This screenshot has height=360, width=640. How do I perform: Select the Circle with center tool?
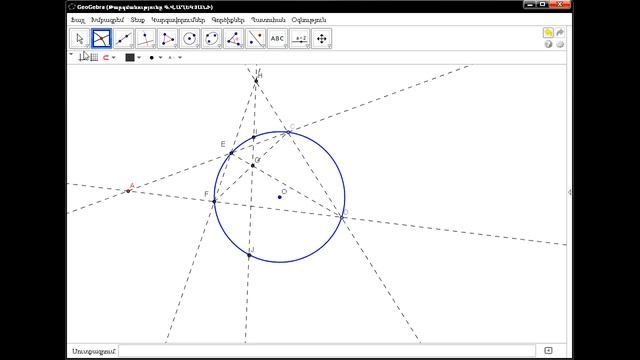[190, 39]
